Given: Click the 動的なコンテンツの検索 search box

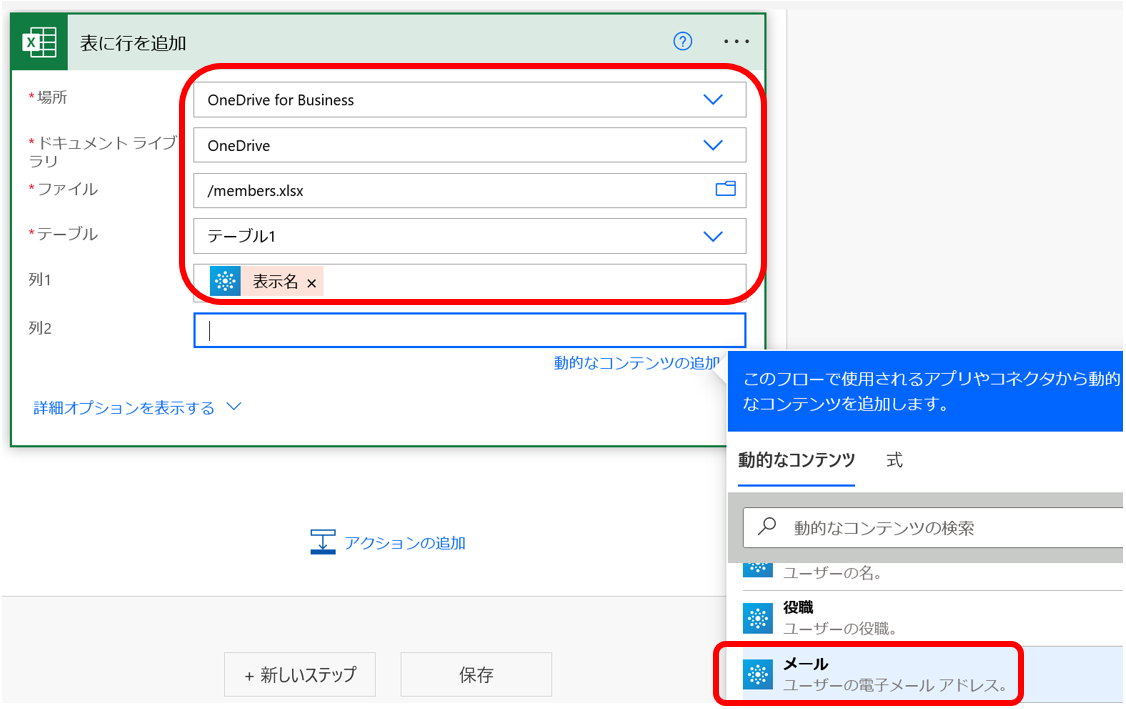Looking at the screenshot, I should (934, 527).
